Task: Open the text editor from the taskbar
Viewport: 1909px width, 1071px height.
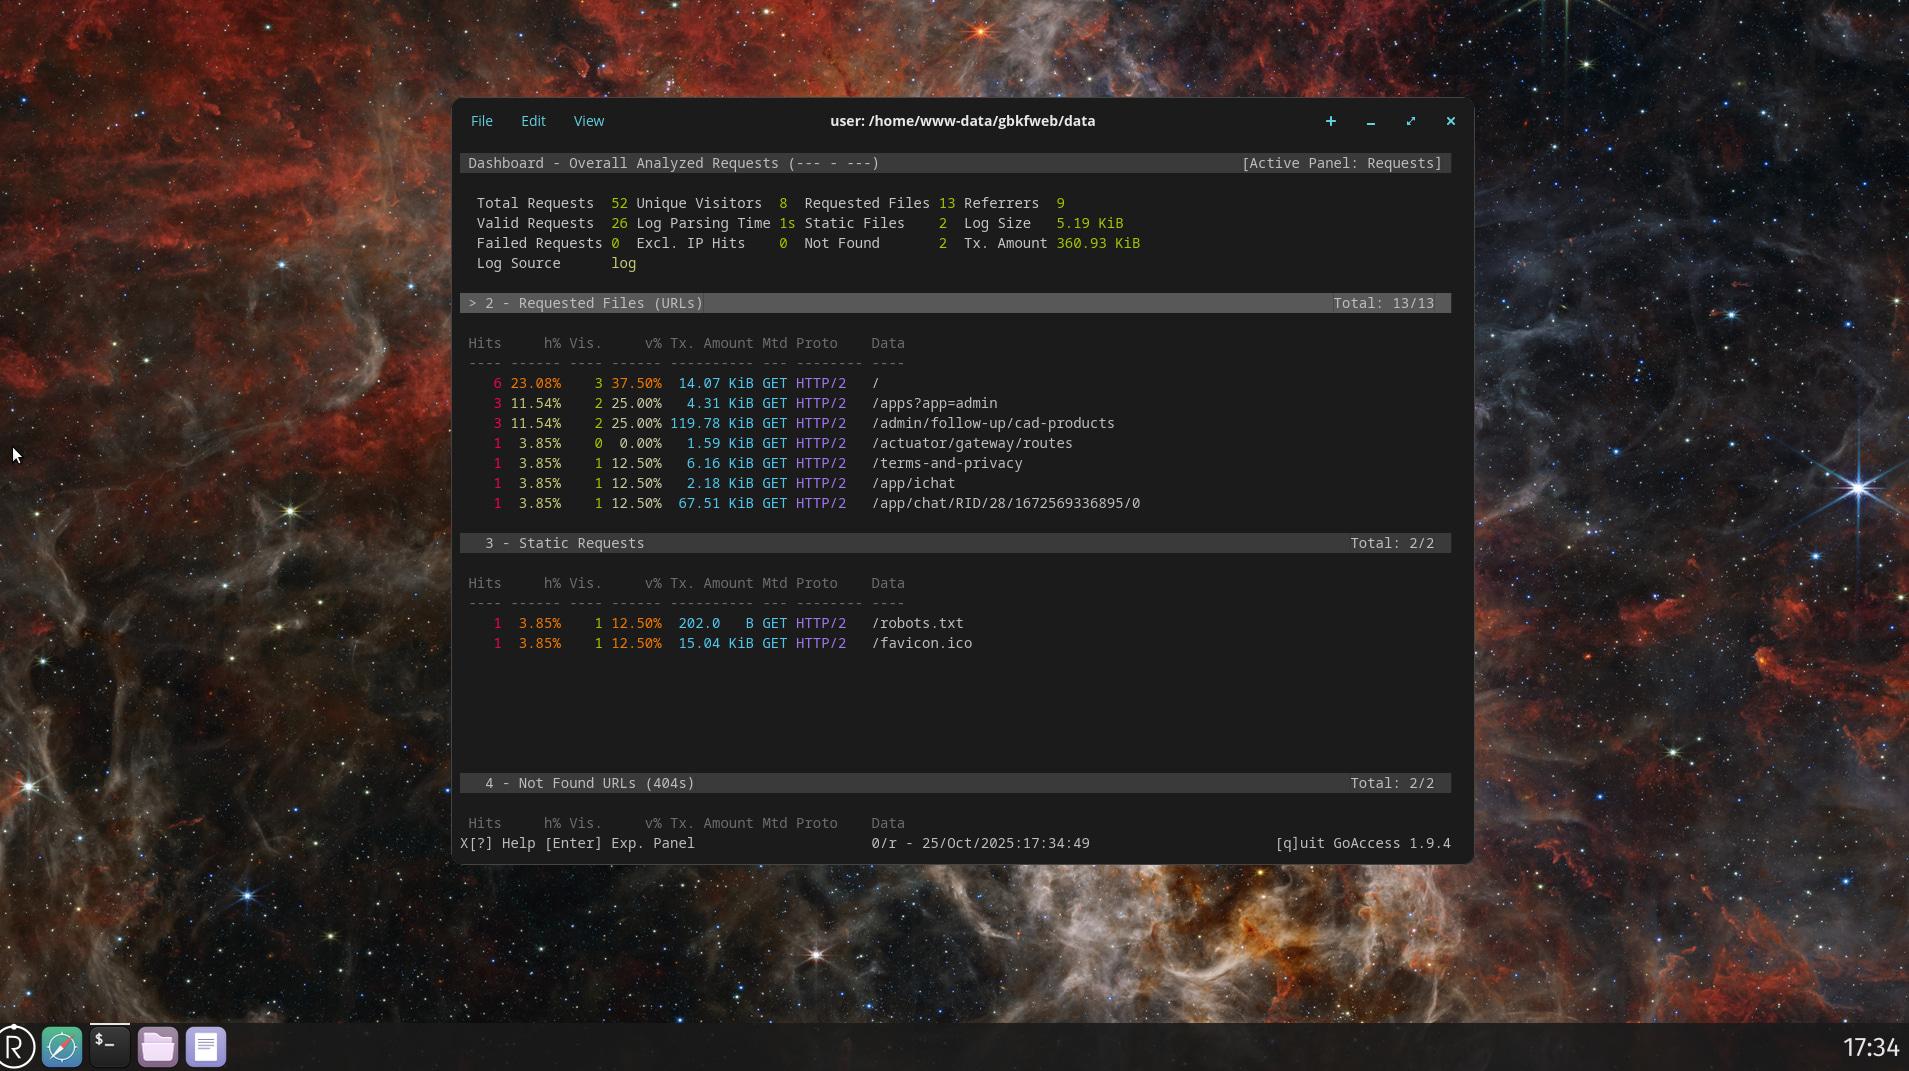Action: [x=205, y=1047]
